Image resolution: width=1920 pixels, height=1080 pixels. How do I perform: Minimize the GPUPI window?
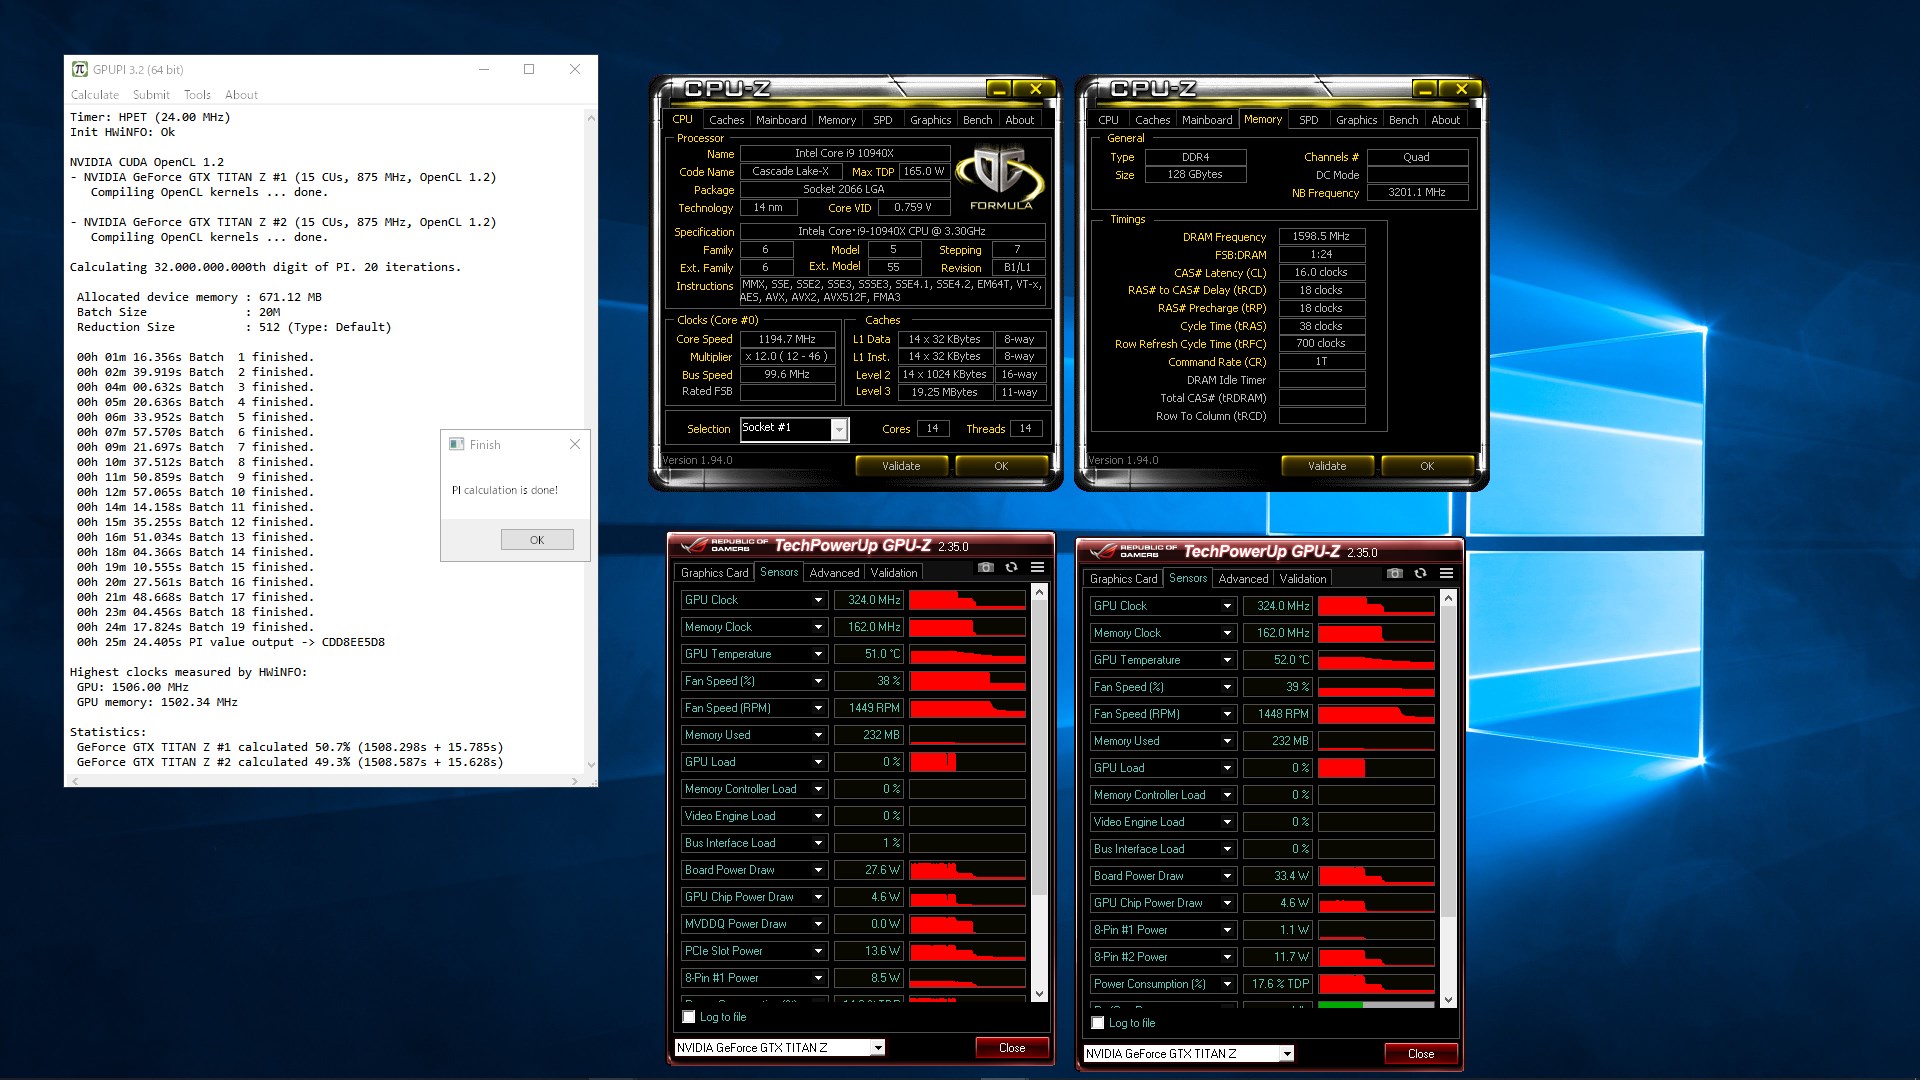(484, 69)
